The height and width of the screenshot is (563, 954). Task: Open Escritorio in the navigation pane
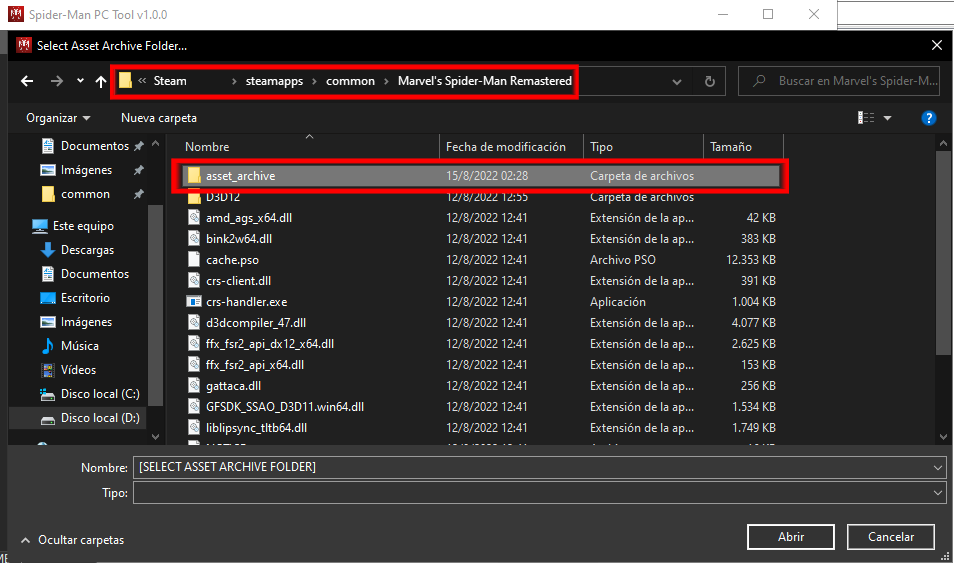pyautogui.click(x=85, y=298)
